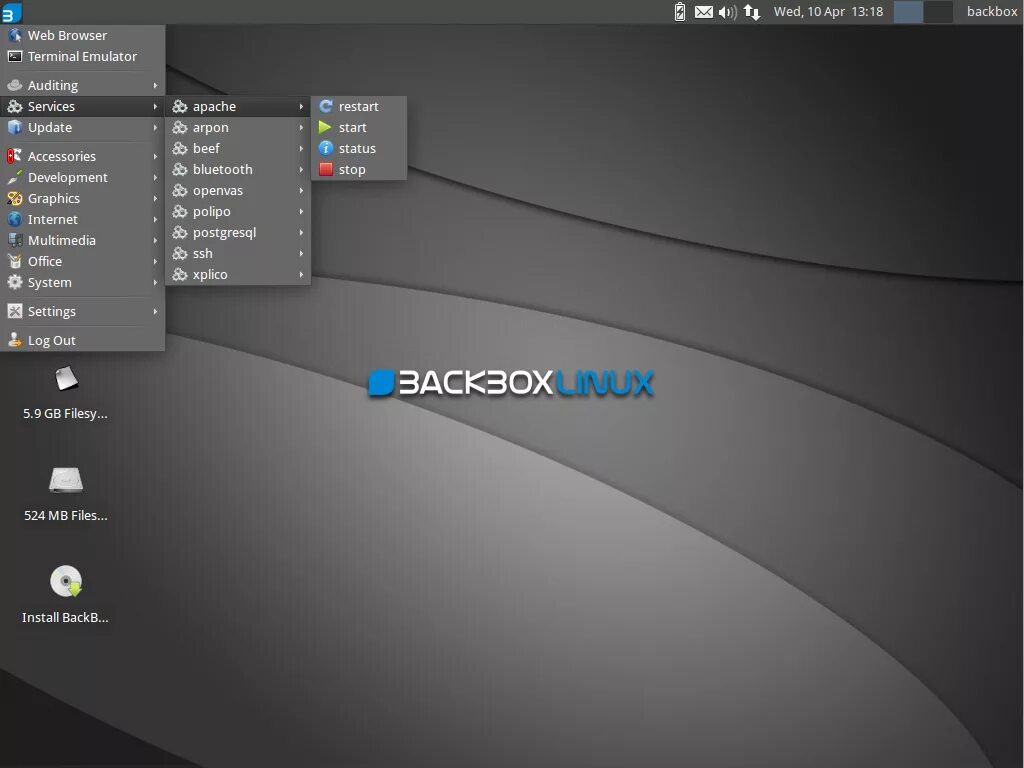Click the openvas label text
Viewport: 1024px width, 768px height.
(217, 191)
